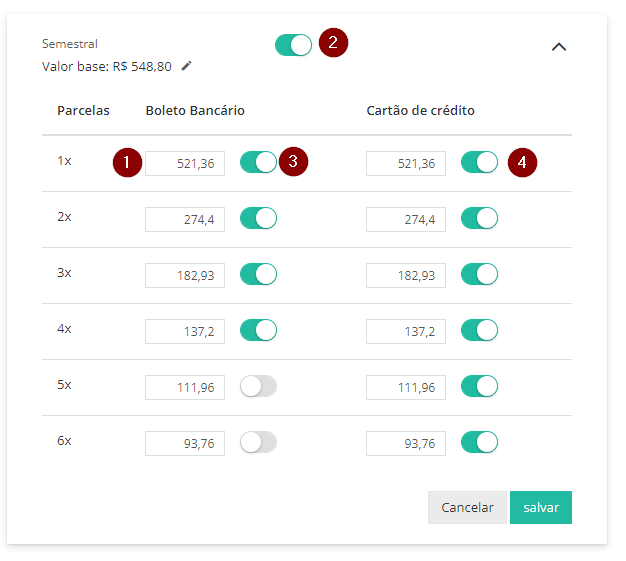This screenshot has height=561, width=626.
Task: Click the salvar button
Action: 541,507
